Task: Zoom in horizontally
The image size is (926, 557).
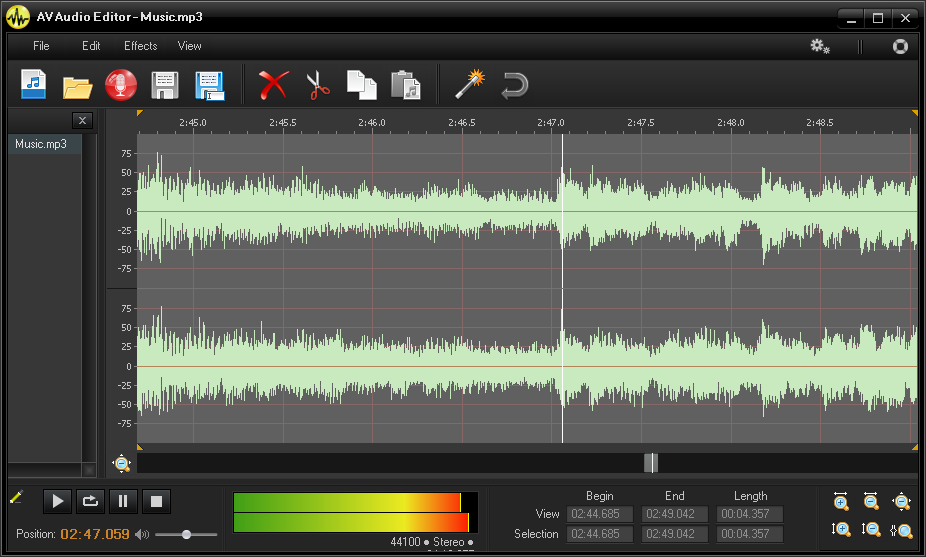Action: click(x=841, y=501)
